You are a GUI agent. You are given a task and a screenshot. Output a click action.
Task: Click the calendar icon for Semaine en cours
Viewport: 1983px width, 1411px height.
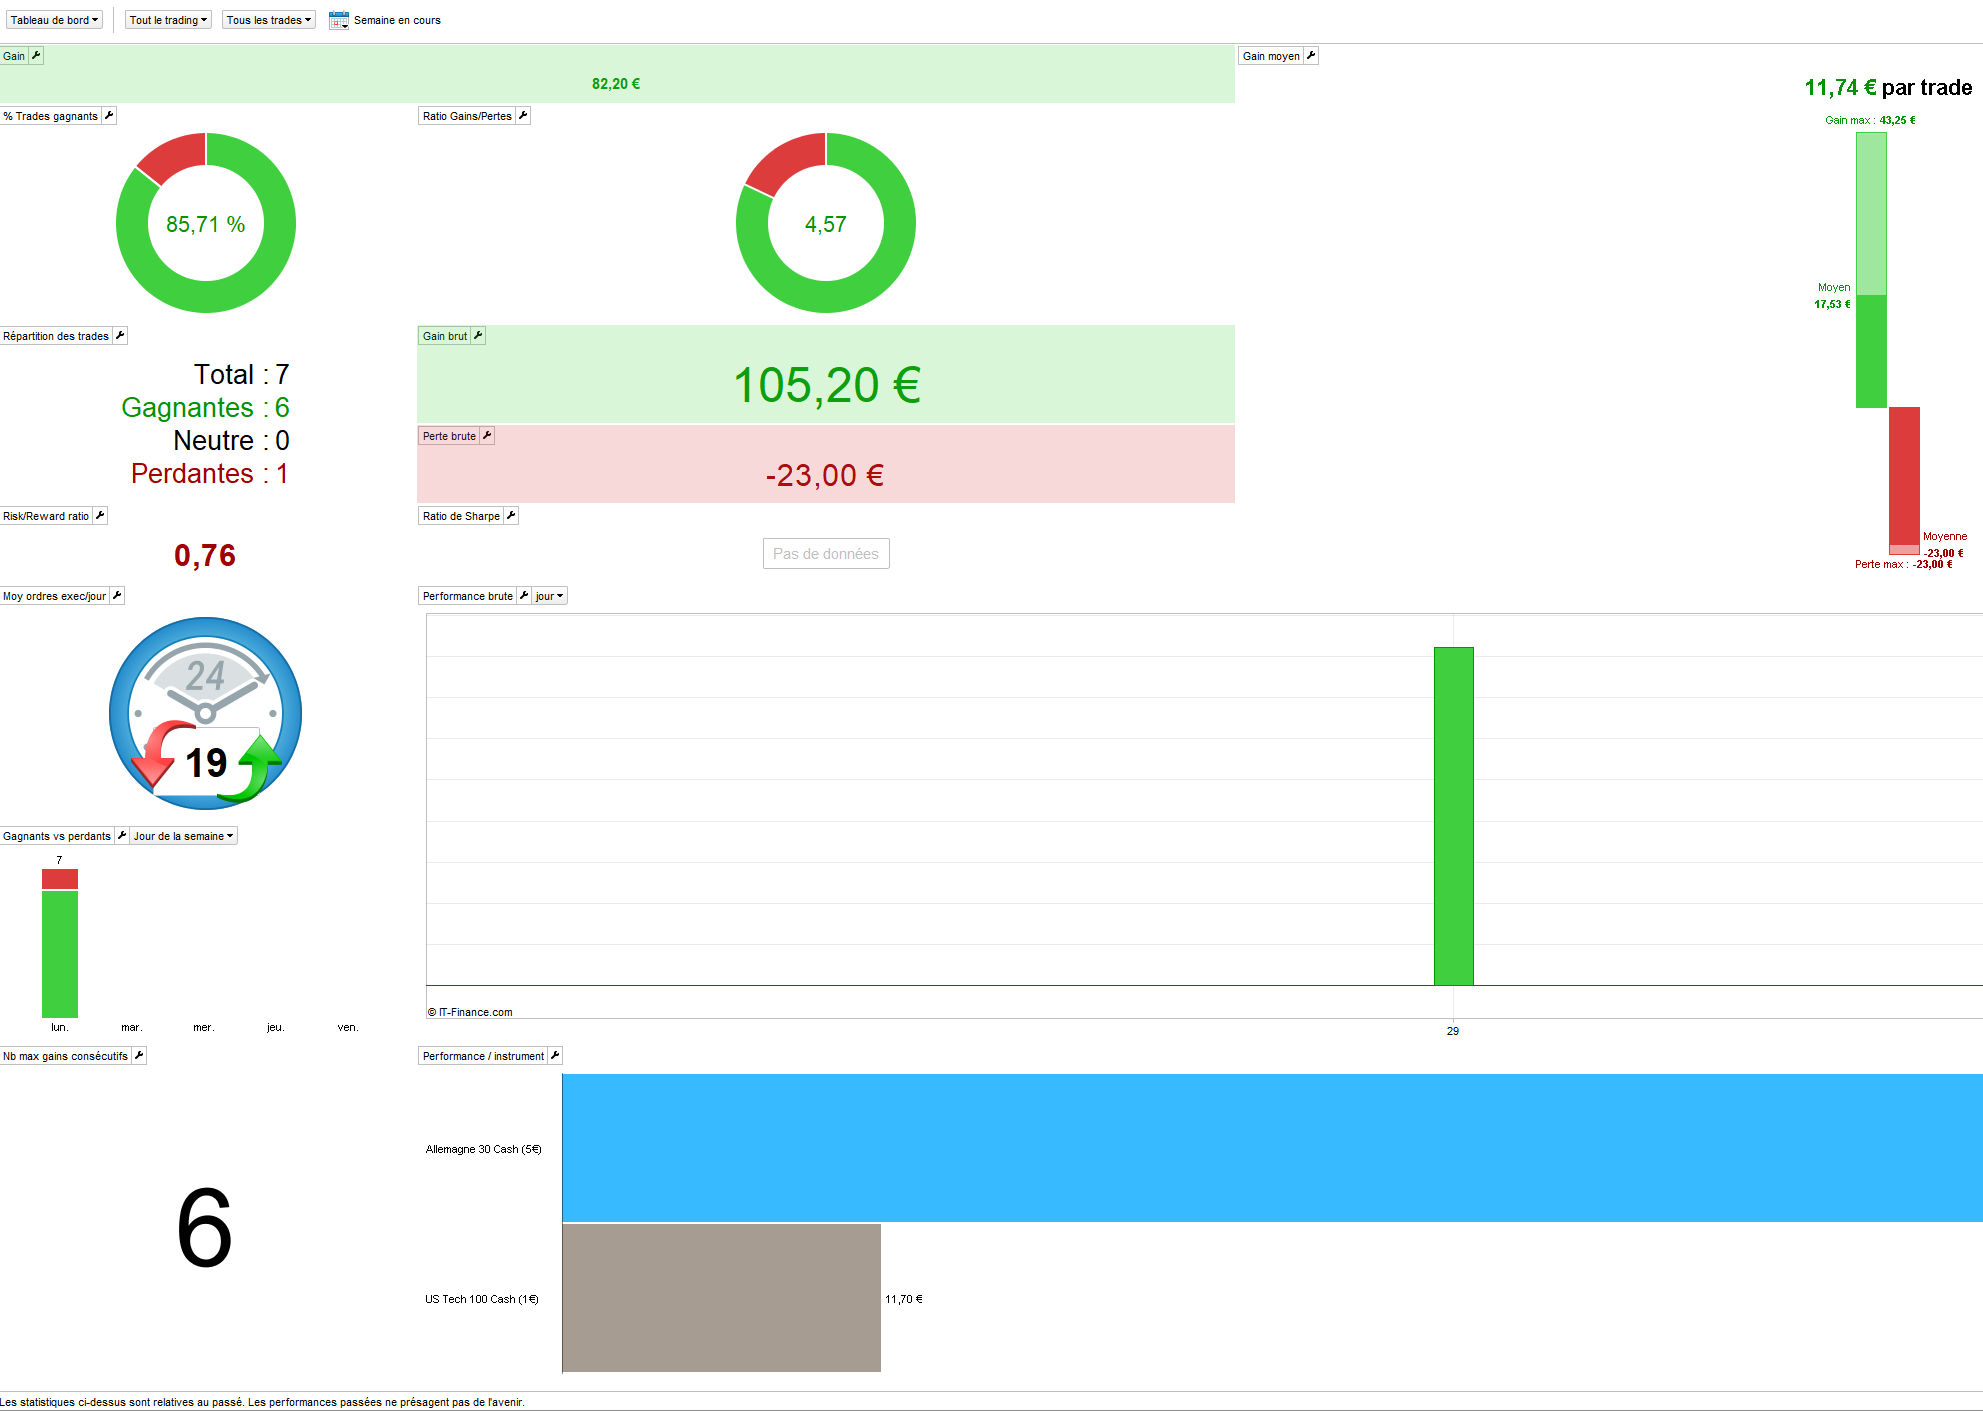339,20
